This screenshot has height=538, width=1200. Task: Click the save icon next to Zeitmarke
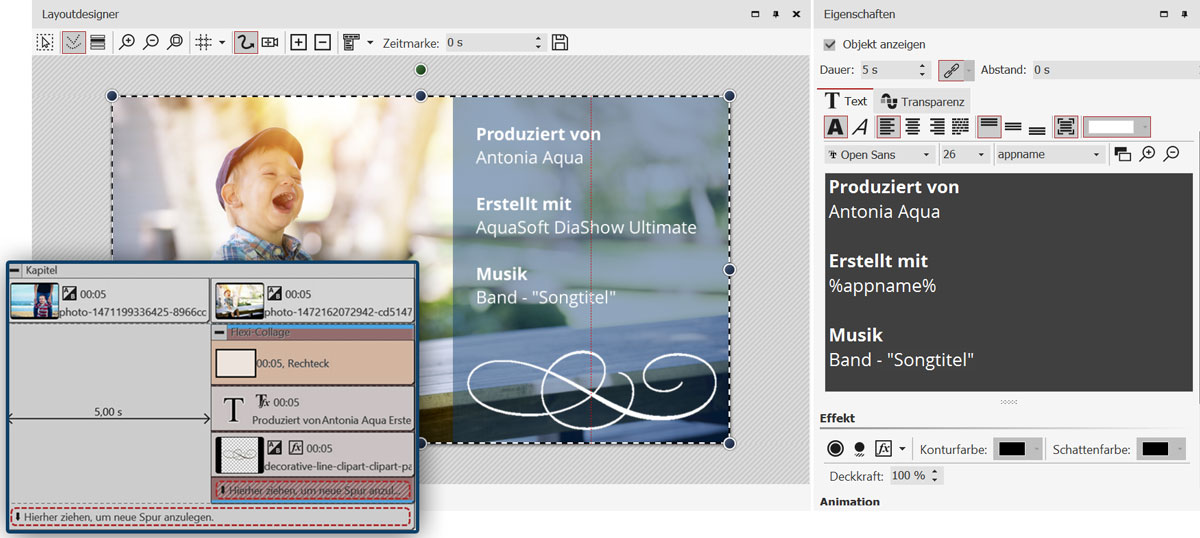pos(560,42)
